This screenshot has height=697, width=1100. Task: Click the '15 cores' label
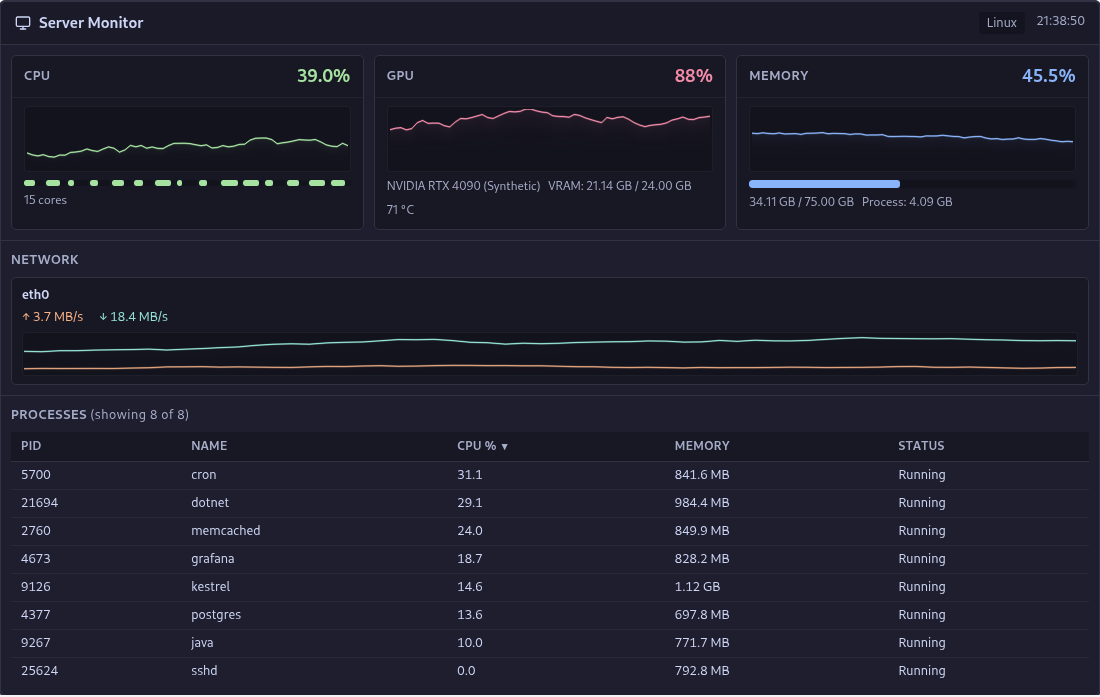point(46,201)
